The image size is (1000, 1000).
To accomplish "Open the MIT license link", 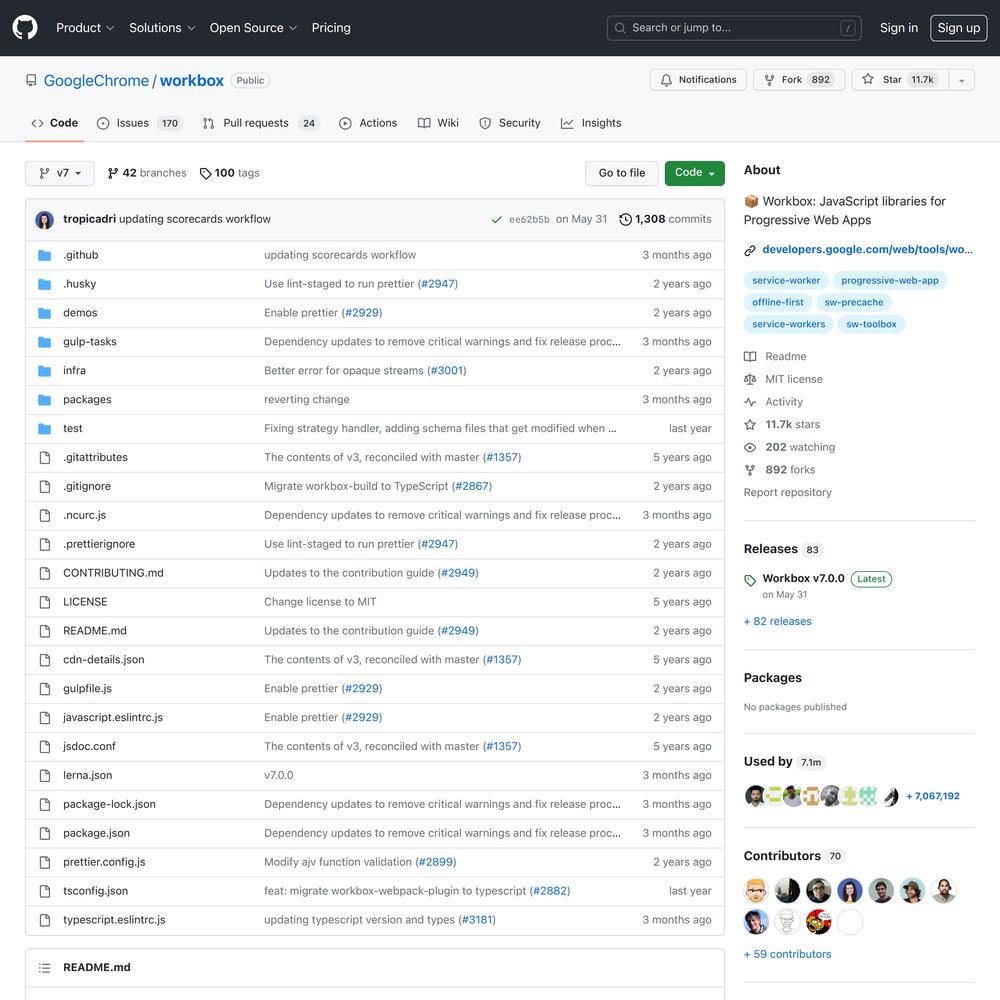I will click(793, 379).
